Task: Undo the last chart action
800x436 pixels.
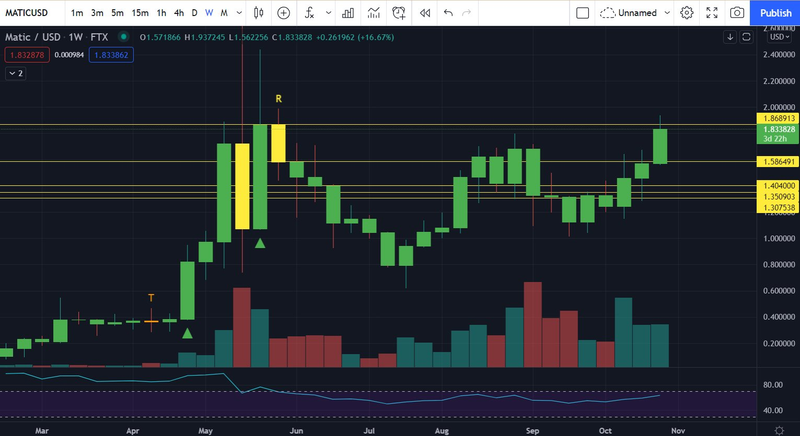Action: pos(448,13)
